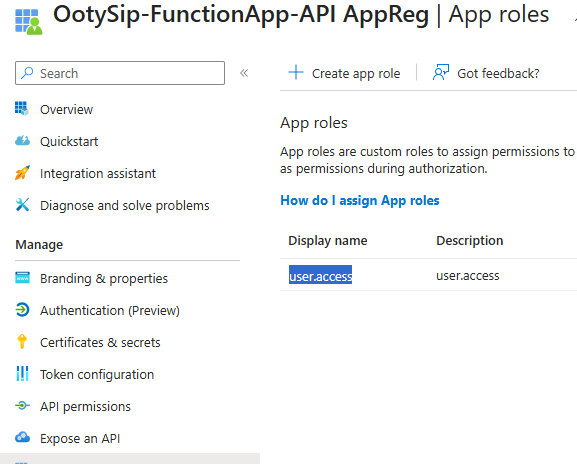Go to Branding & properties
The width and height of the screenshot is (577, 464).
104,279
